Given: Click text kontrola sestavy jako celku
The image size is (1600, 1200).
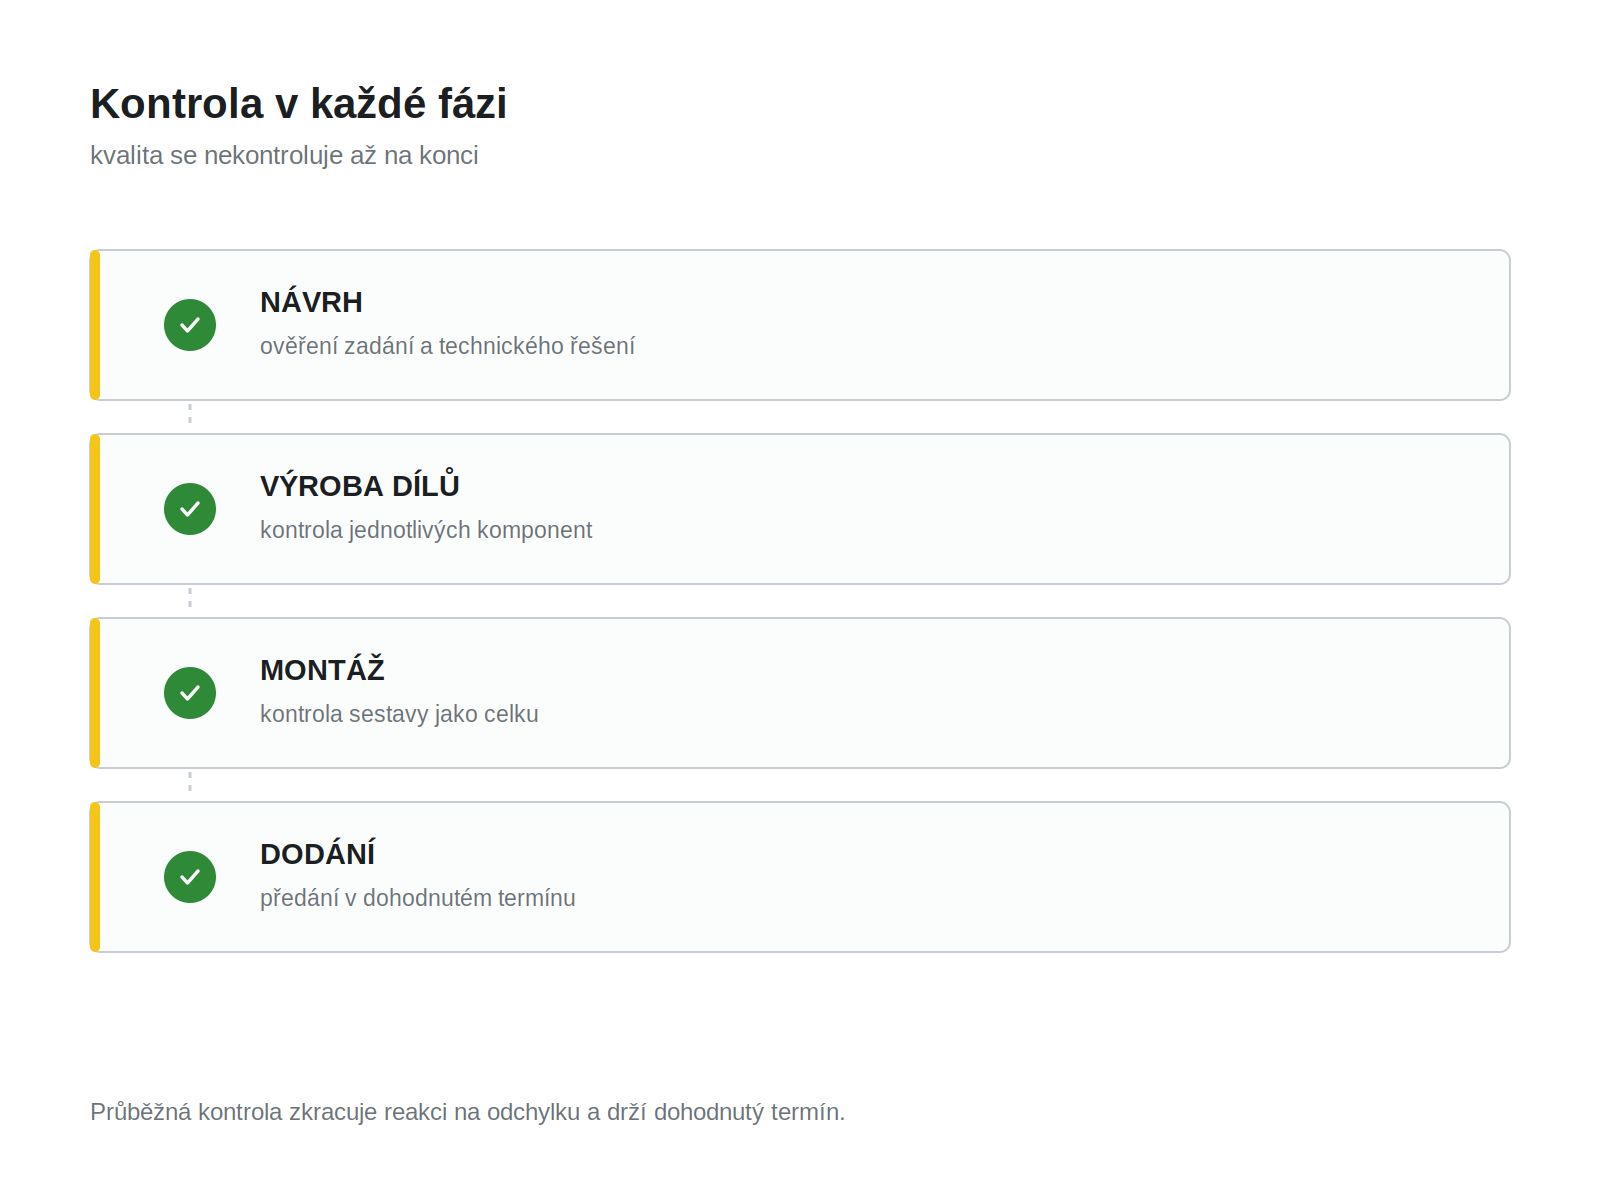Looking at the screenshot, I should click(x=399, y=714).
